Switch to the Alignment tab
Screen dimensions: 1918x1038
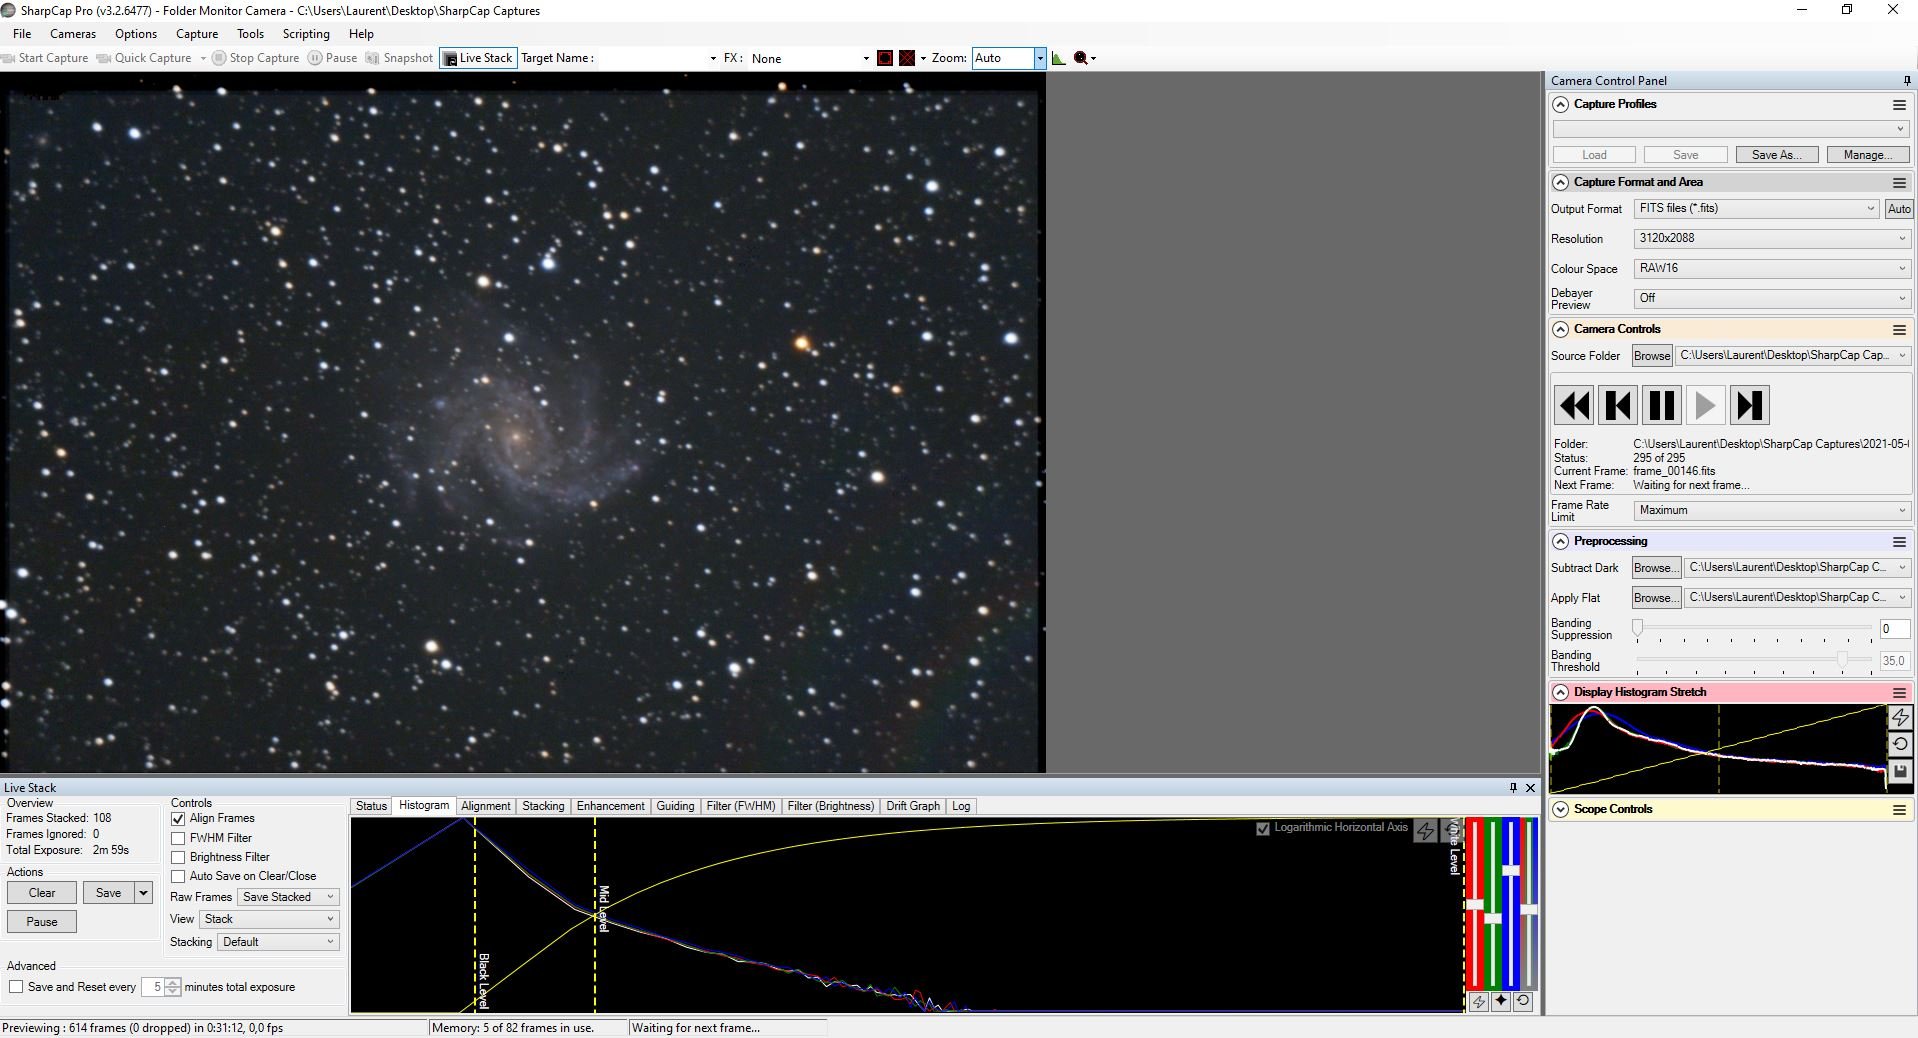[x=486, y=806]
